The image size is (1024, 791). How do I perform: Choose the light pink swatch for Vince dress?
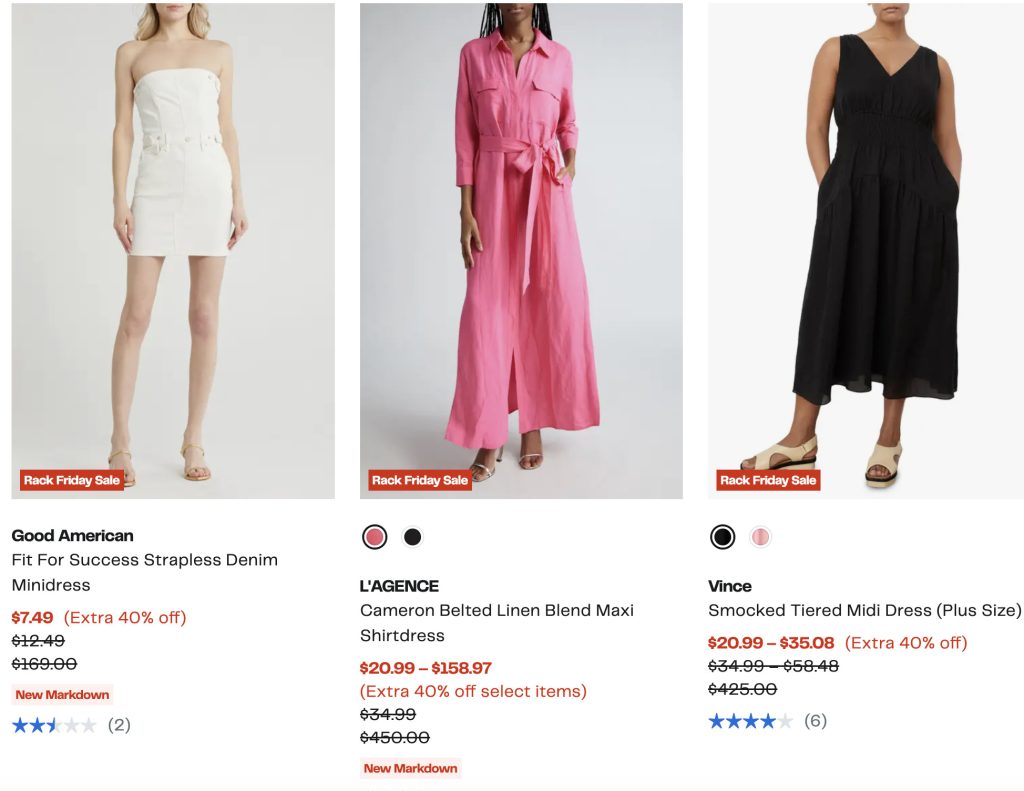[760, 537]
